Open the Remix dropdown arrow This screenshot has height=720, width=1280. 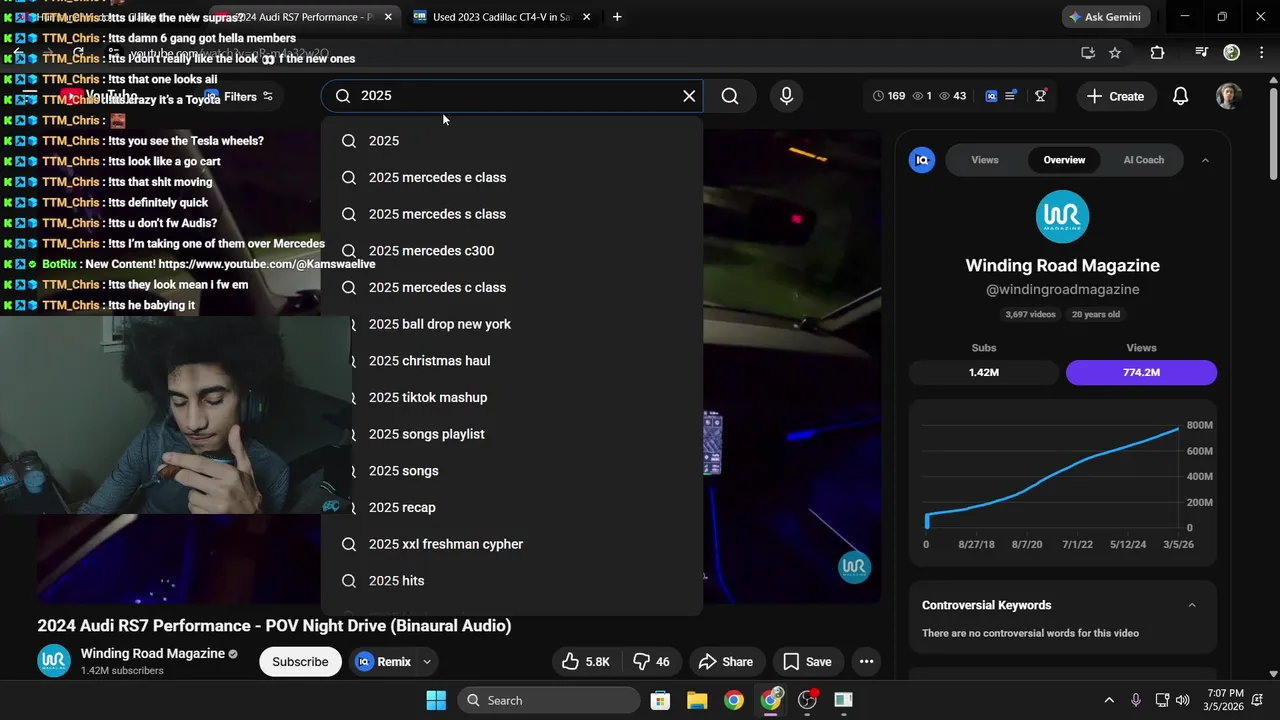pyautogui.click(x=427, y=662)
